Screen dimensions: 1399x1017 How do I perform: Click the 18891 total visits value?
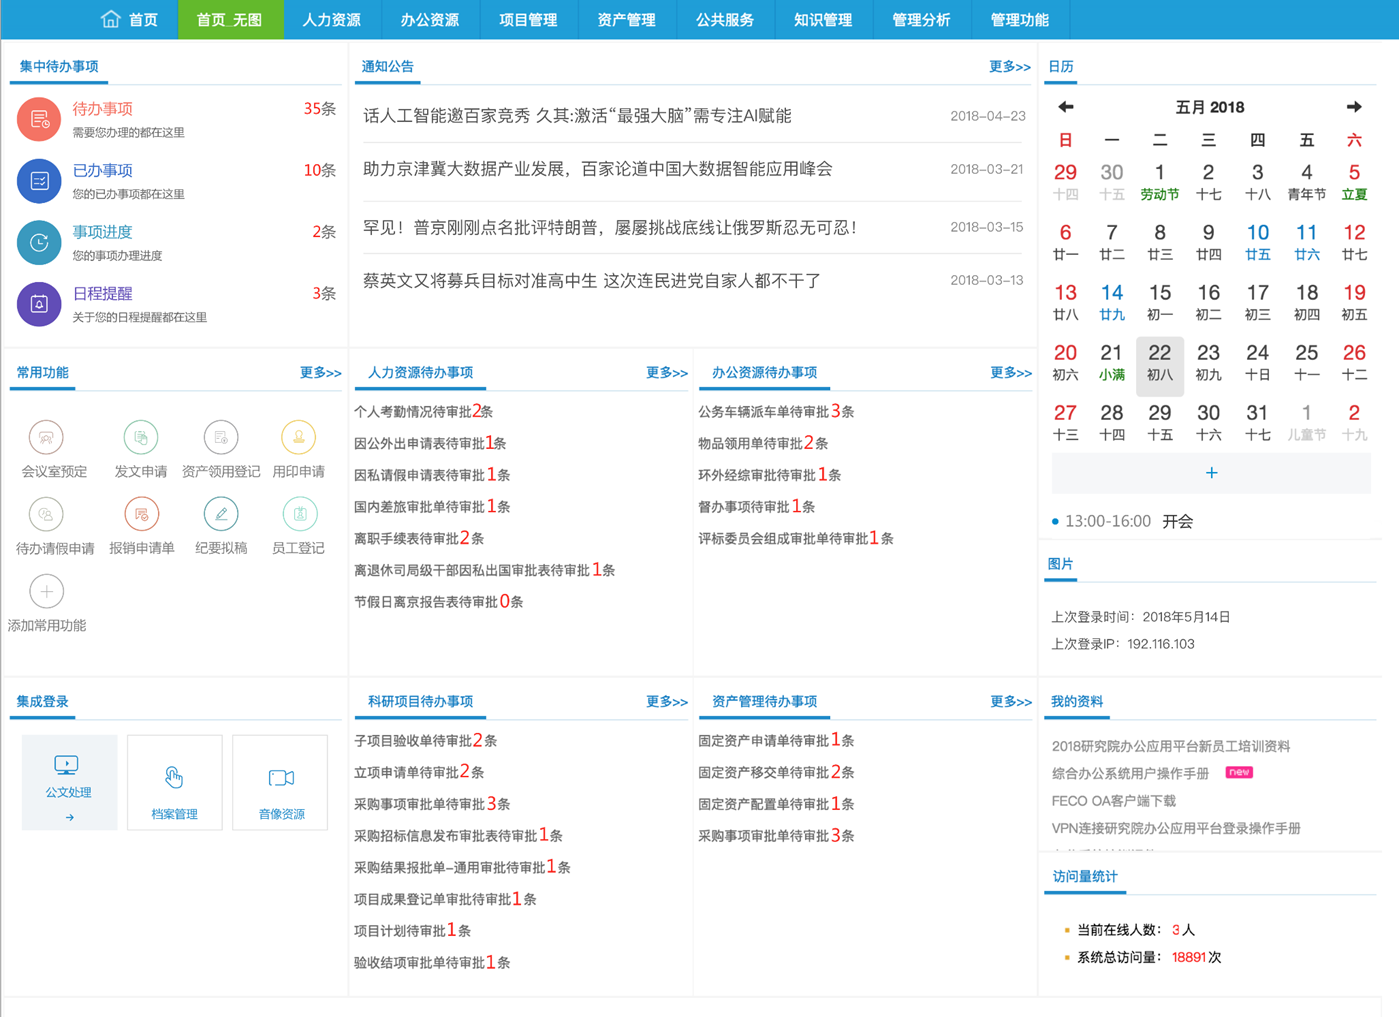coord(1189,957)
